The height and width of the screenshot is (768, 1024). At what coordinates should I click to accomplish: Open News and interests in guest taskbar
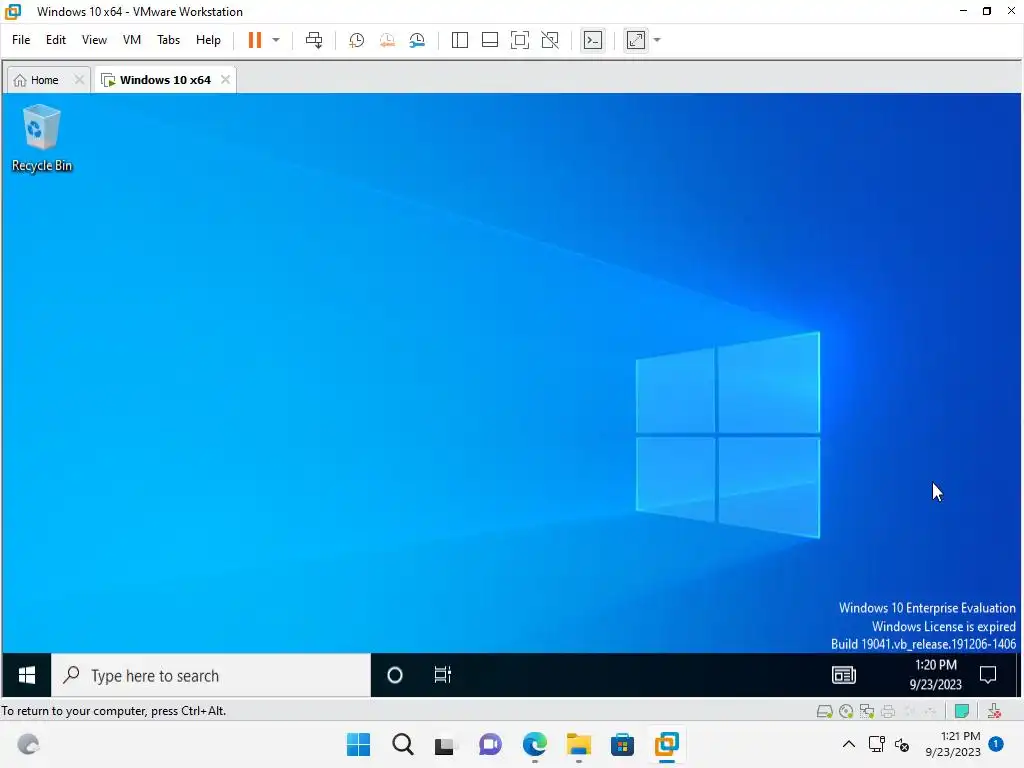point(844,675)
